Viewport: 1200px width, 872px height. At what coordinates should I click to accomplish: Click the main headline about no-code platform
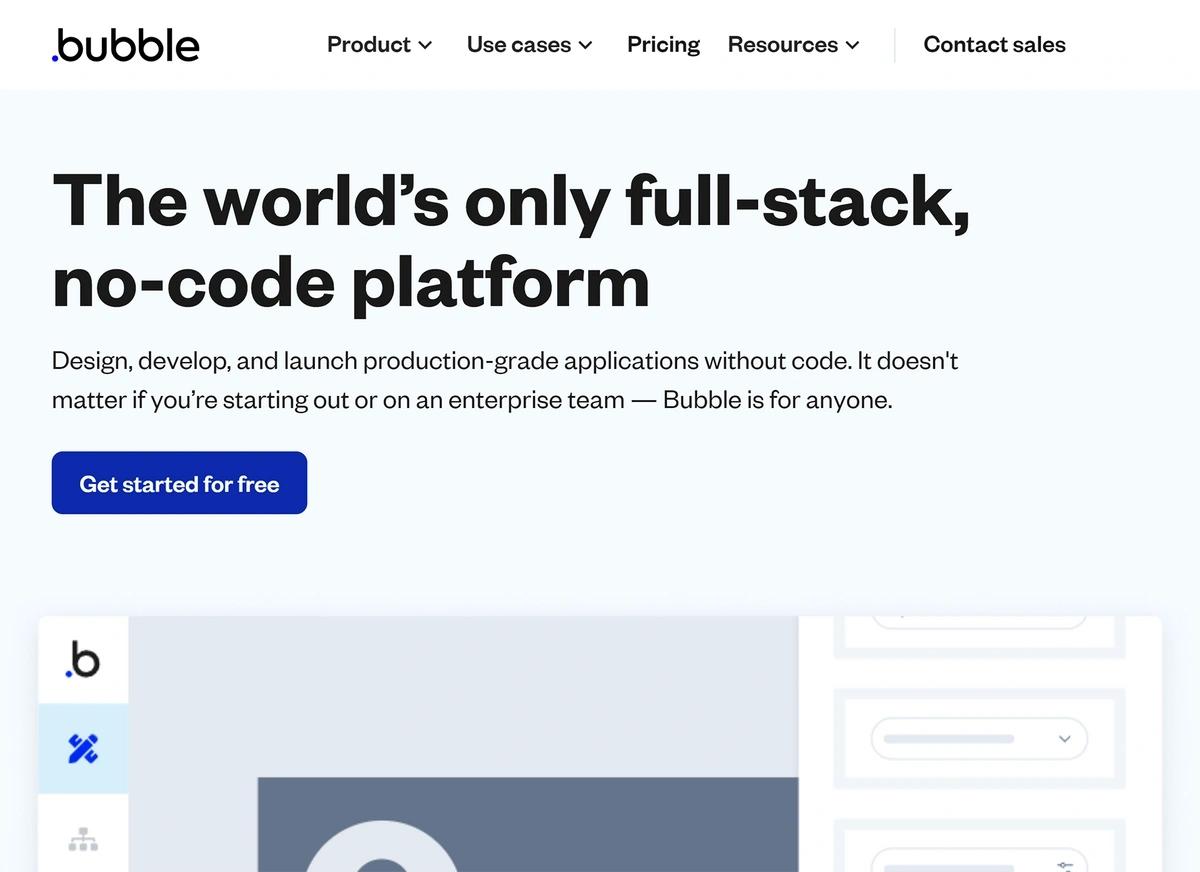[x=510, y=240]
